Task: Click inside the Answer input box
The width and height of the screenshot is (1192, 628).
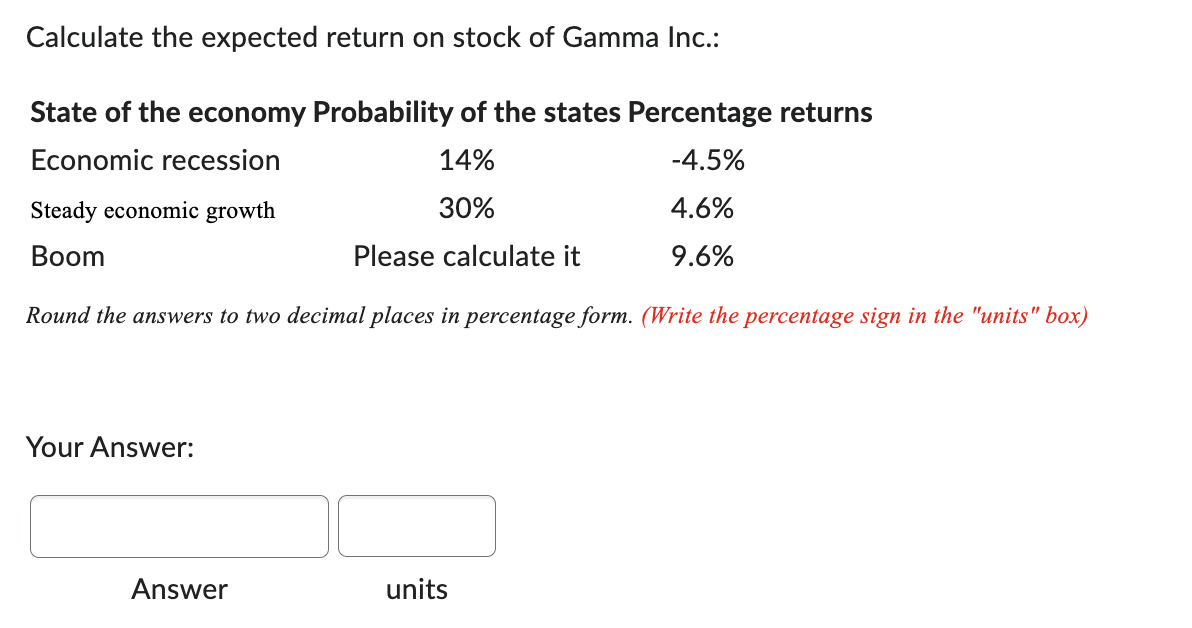Action: click(178, 525)
